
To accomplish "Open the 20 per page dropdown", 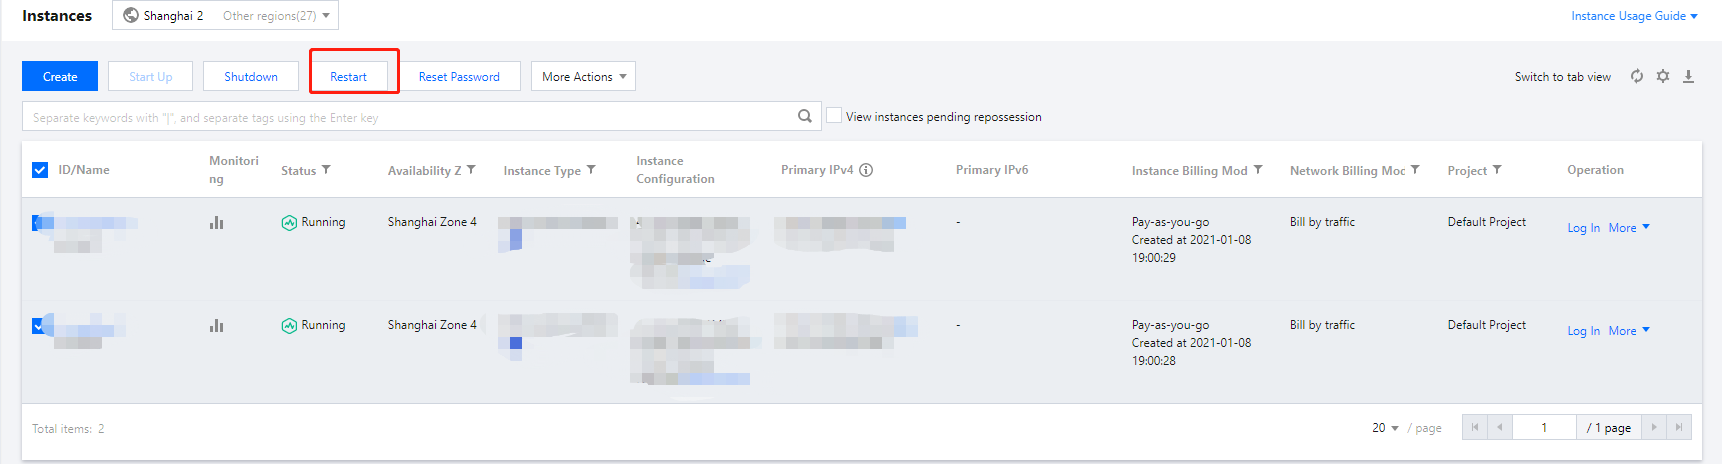I will [x=1385, y=428].
